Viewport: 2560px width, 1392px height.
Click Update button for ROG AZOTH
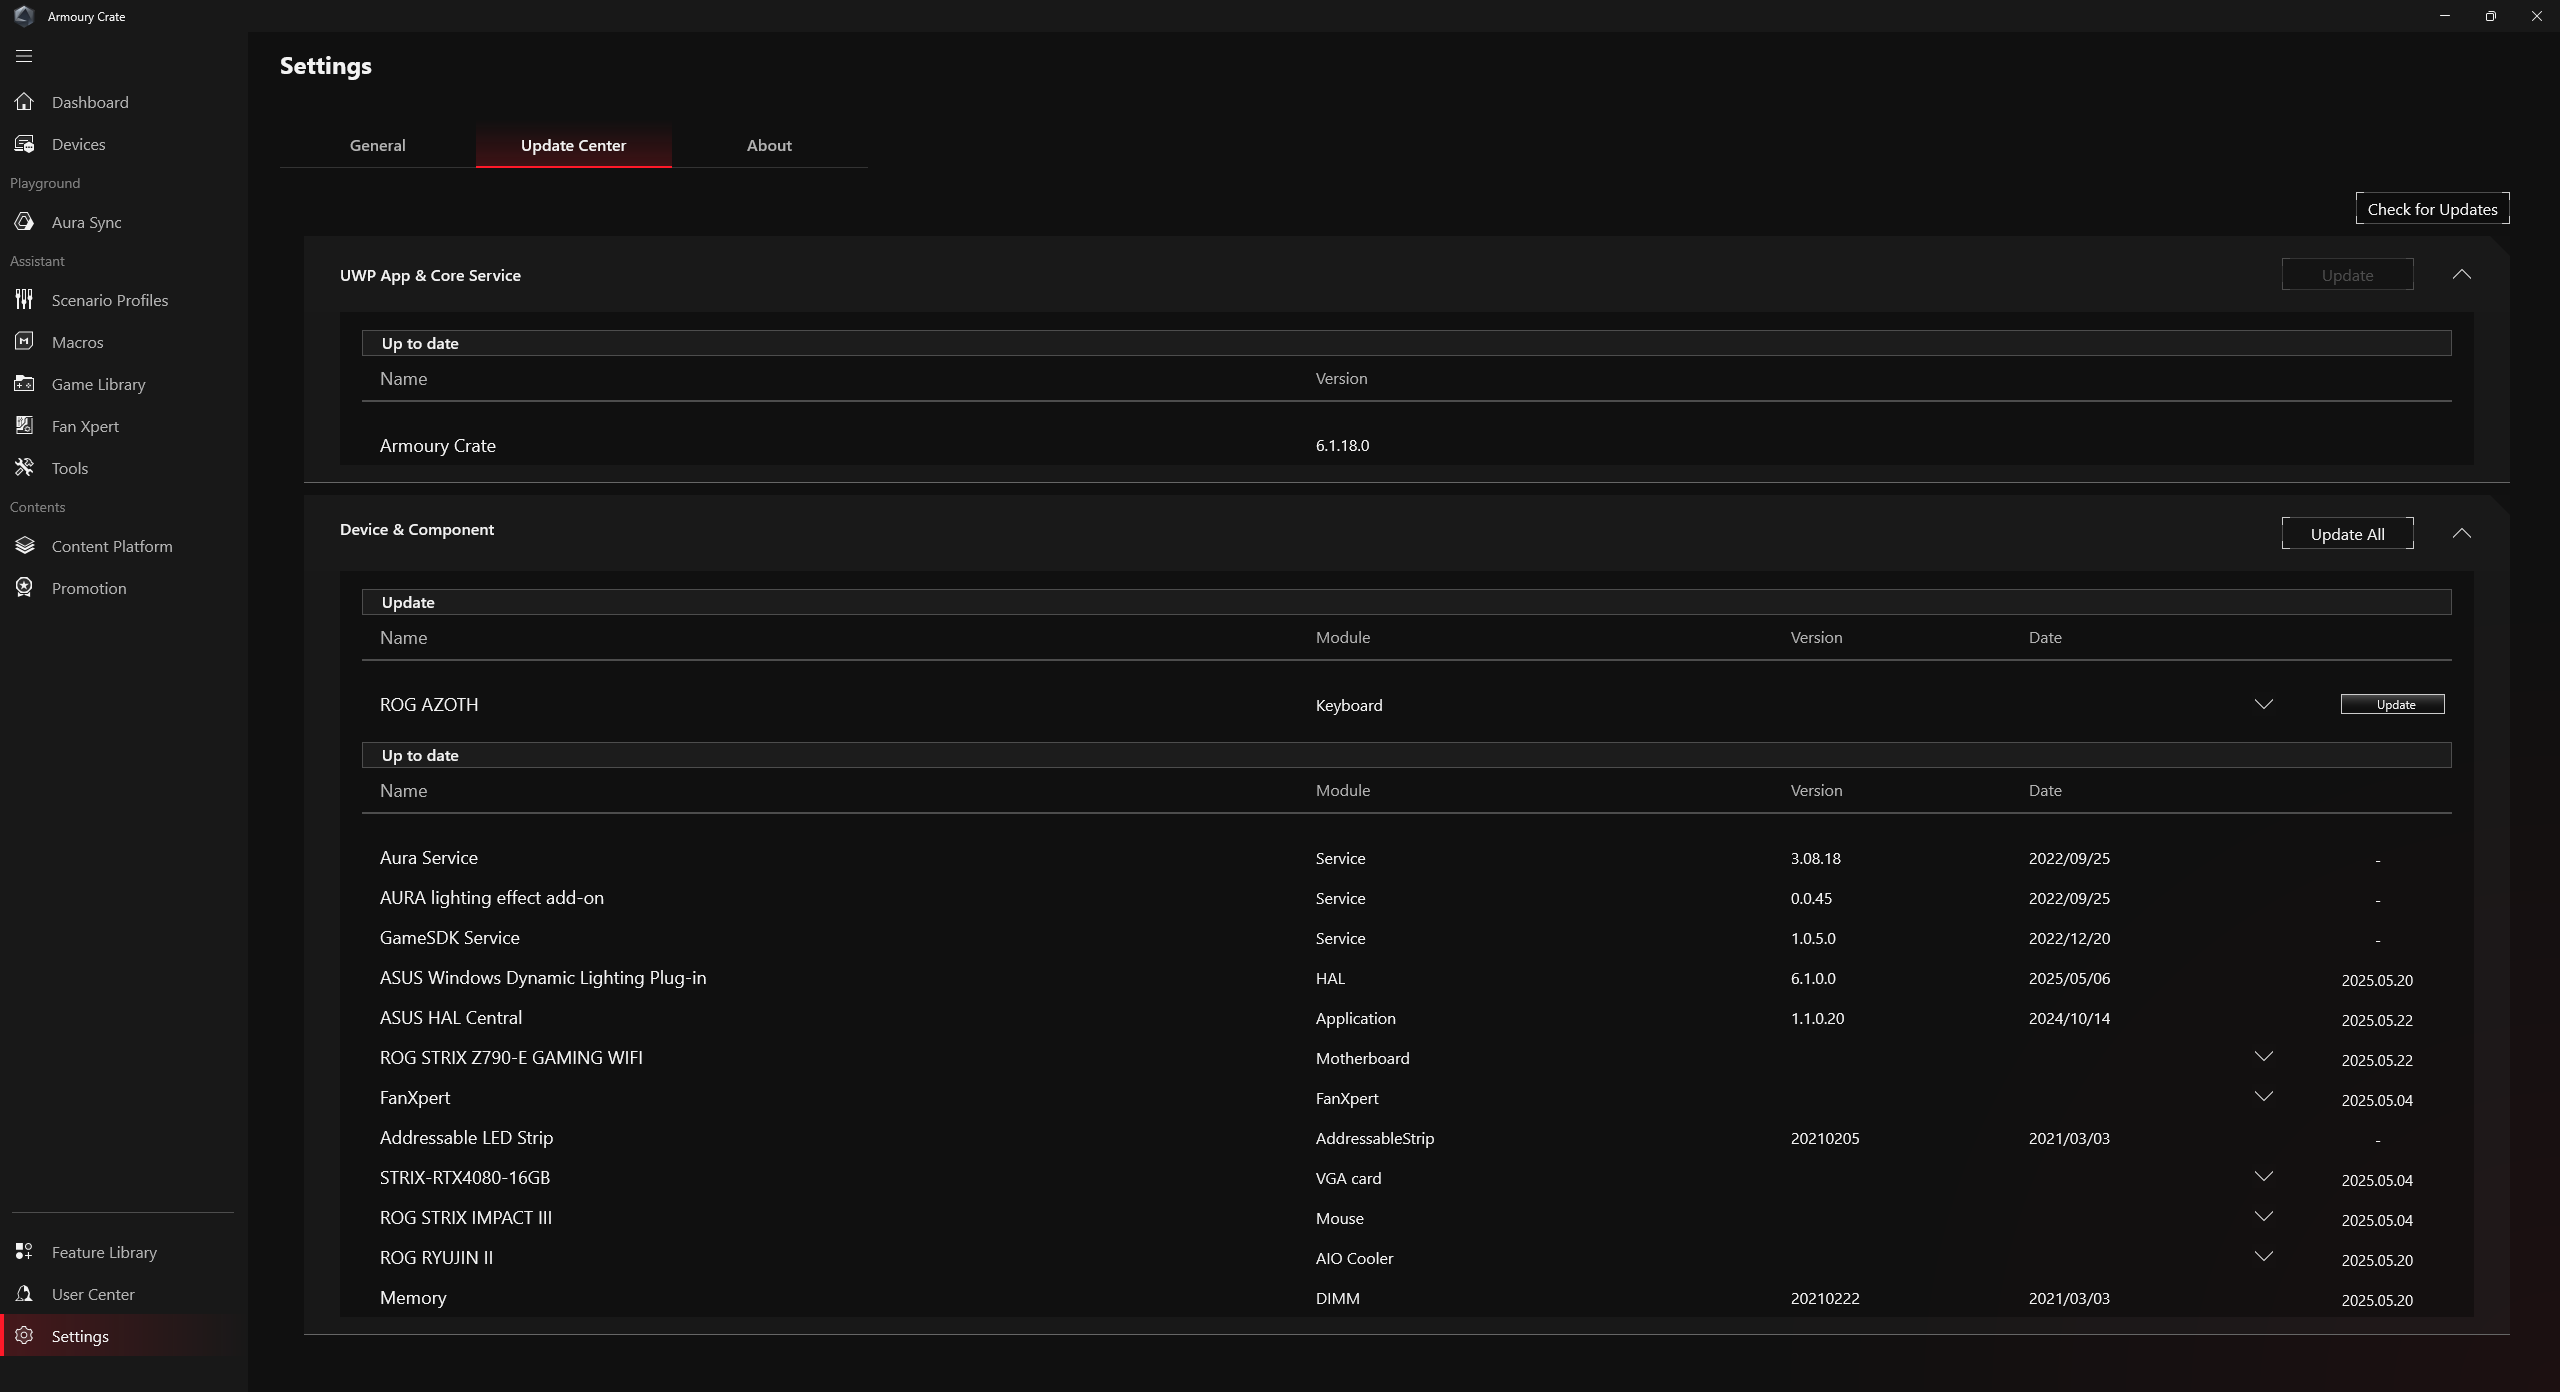click(x=2393, y=704)
